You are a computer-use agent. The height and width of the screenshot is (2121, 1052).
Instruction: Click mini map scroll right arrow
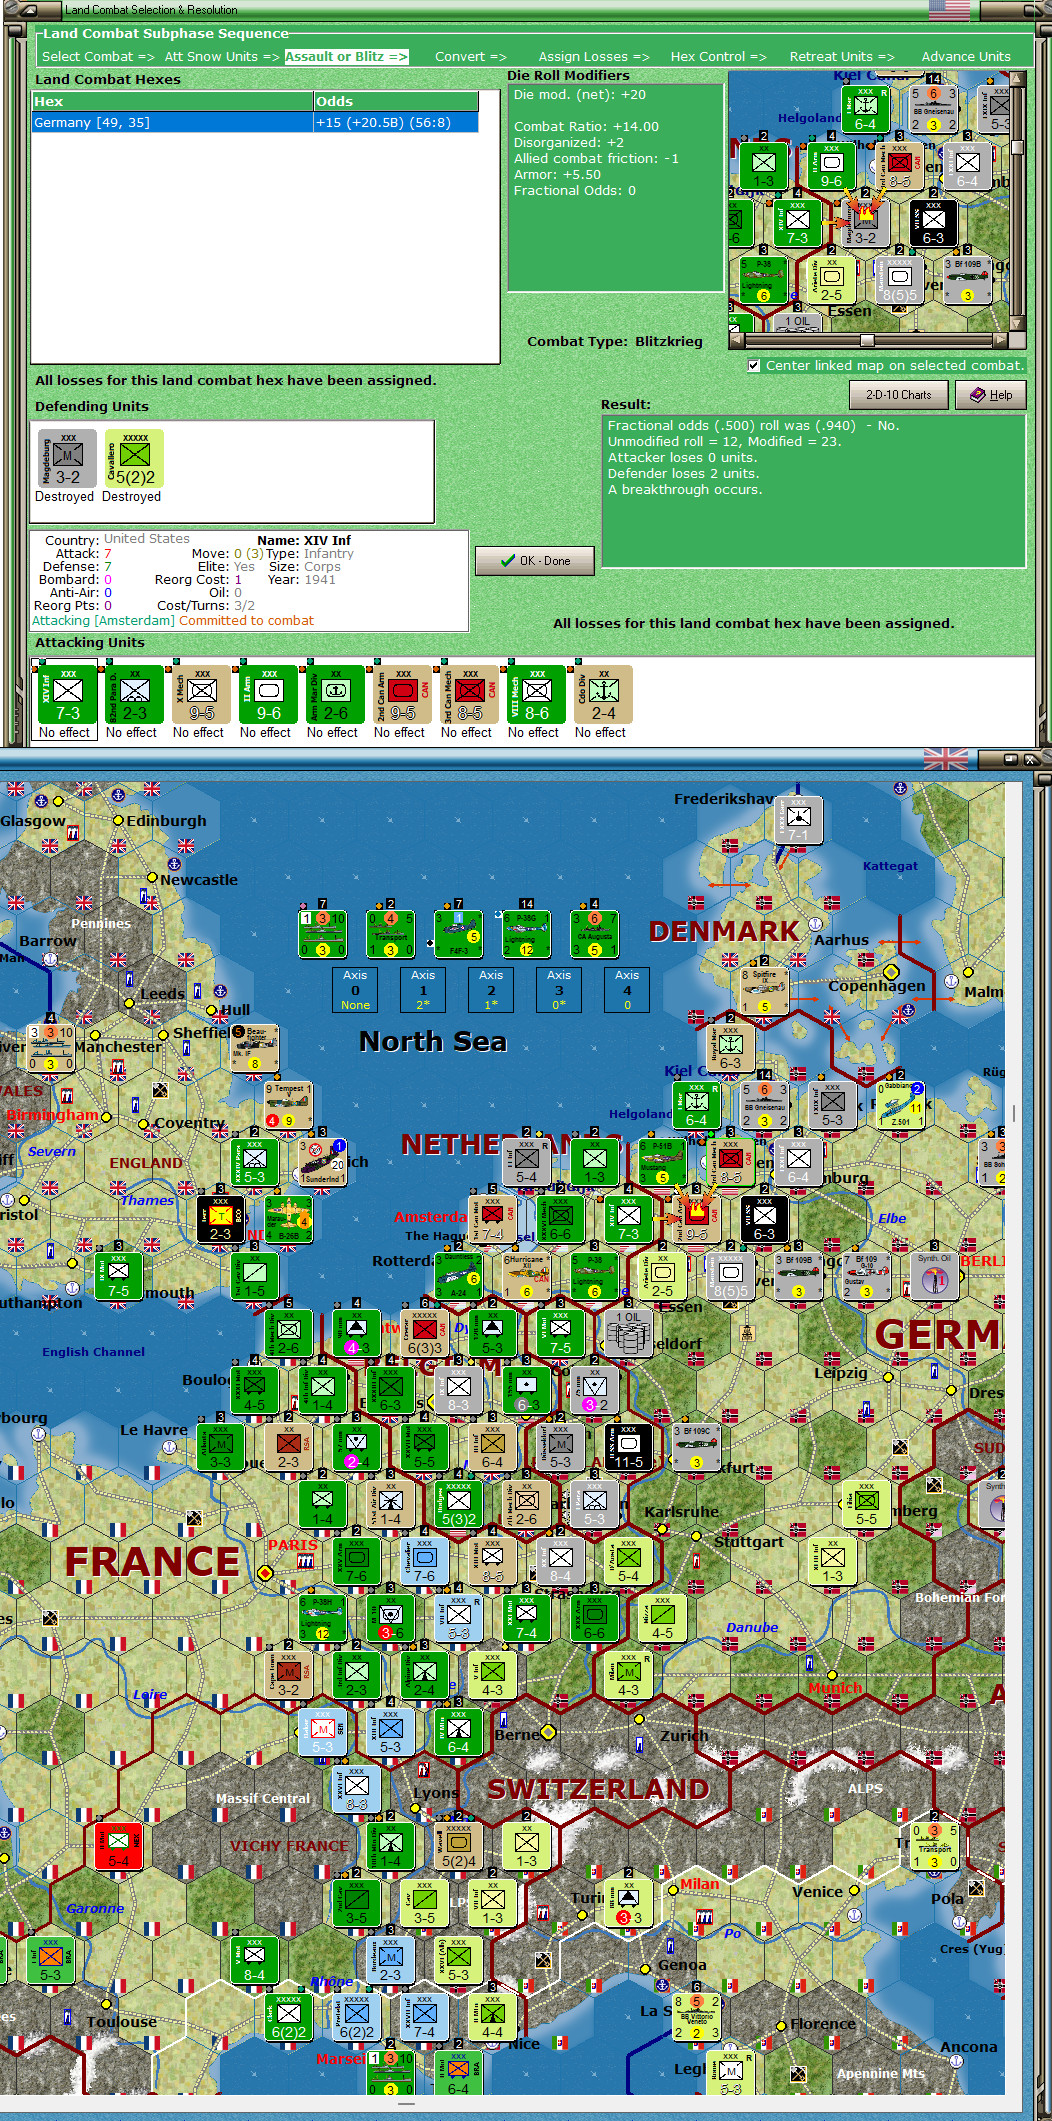click(1002, 340)
